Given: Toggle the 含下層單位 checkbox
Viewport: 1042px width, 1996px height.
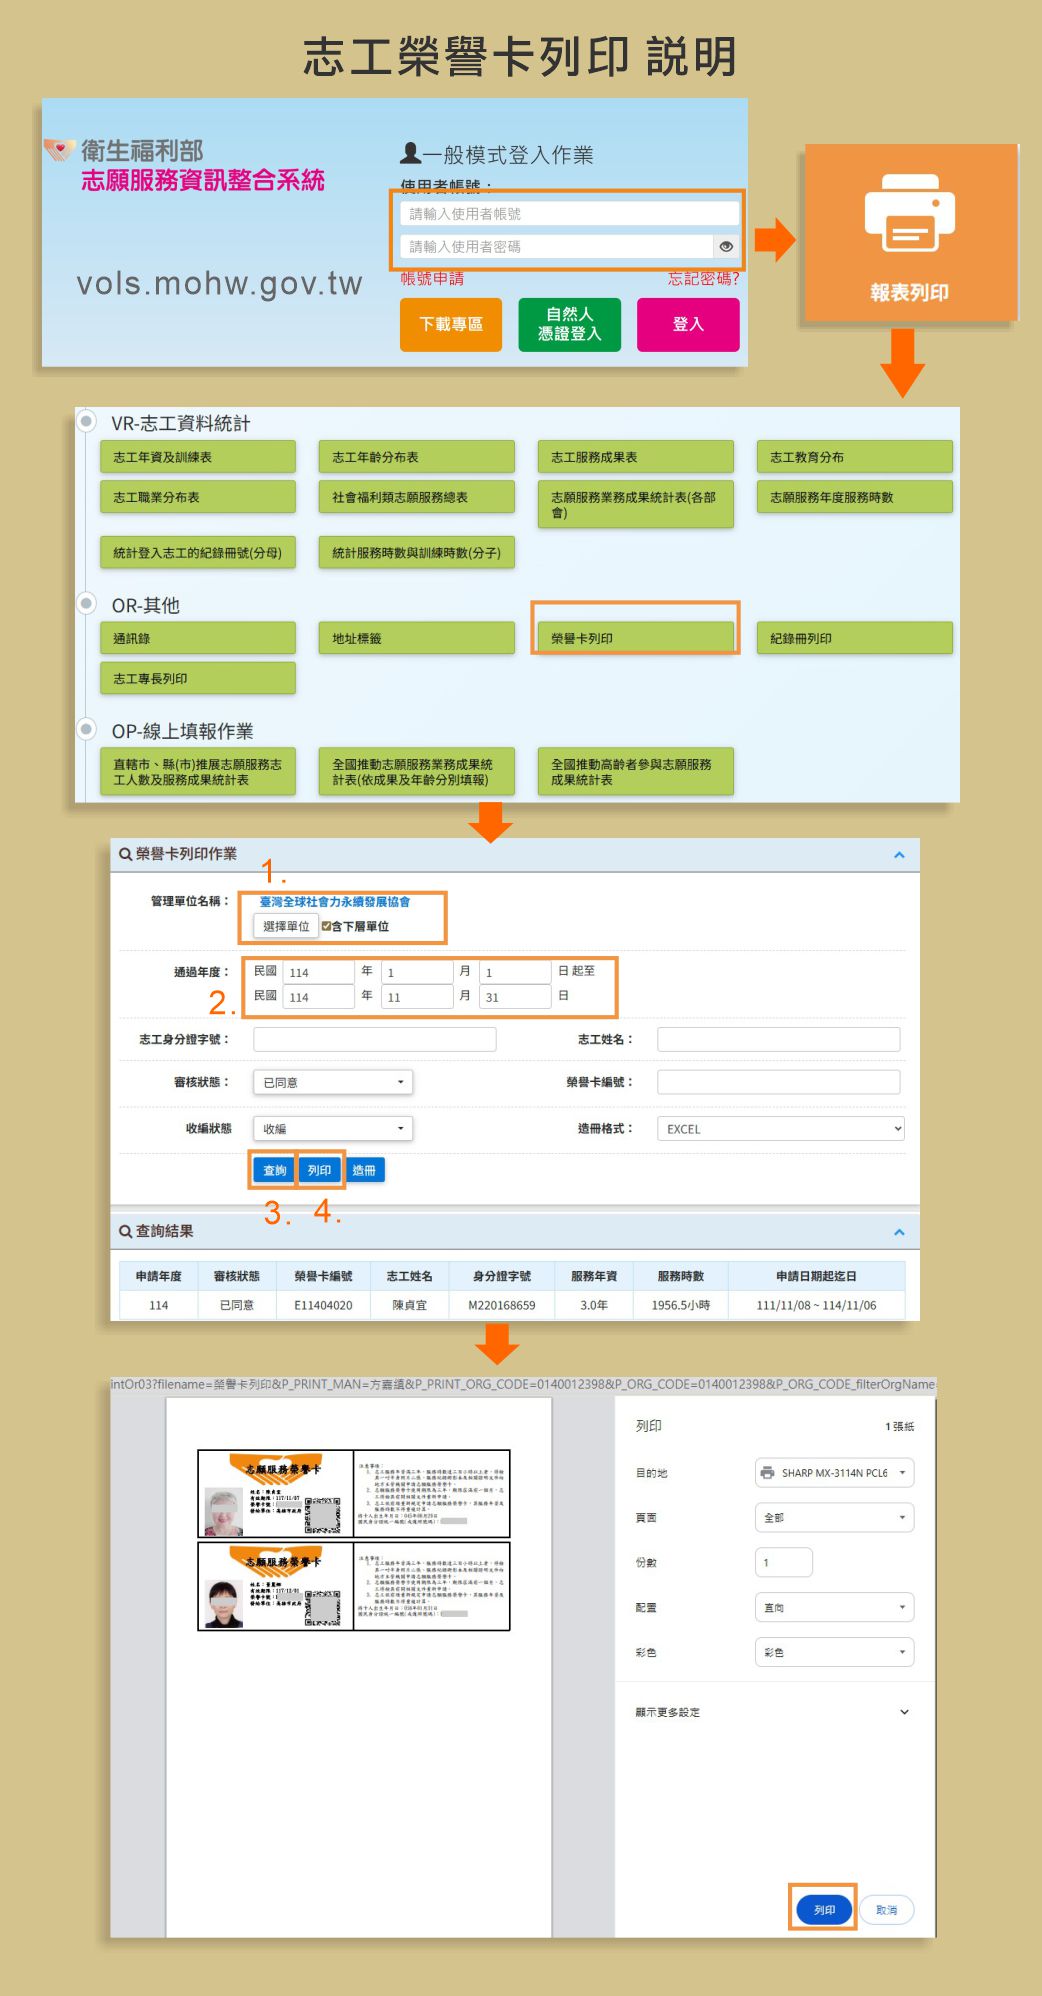Looking at the screenshot, I should point(326,926).
